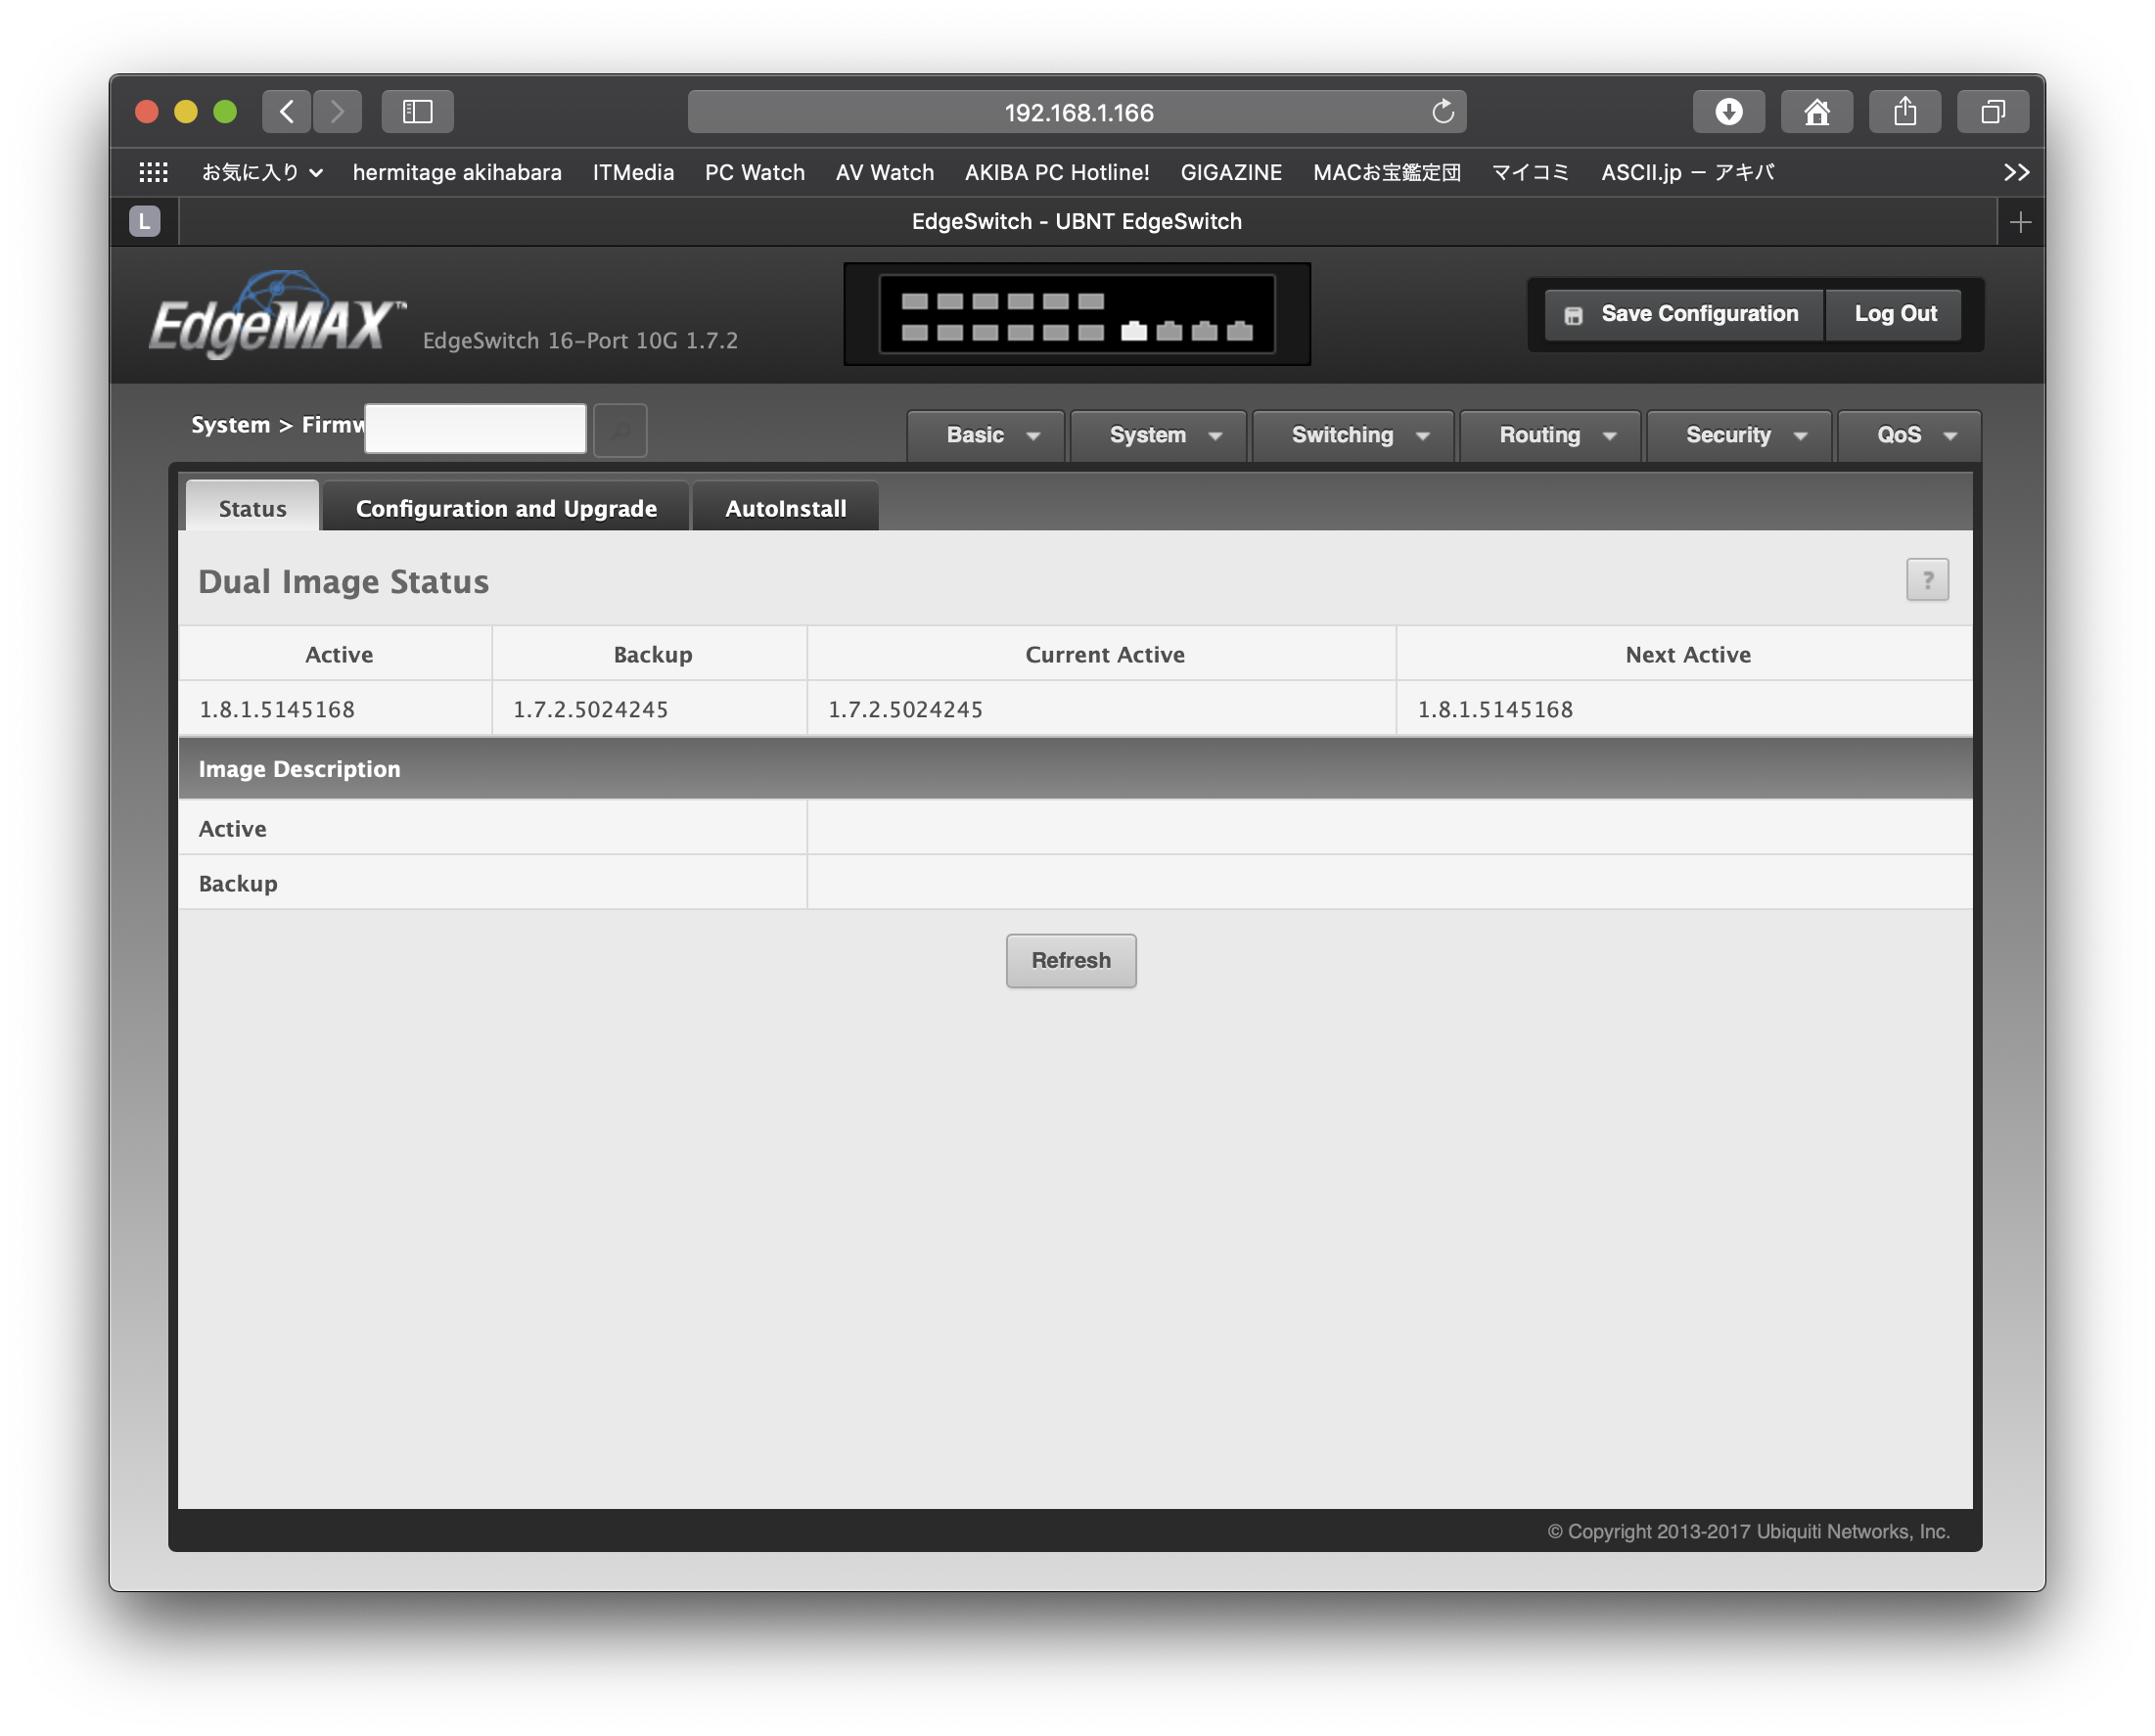Open Configuration and Upgrade tab
Viewport: 2155px width, 1736px height.
click(506, 507)
